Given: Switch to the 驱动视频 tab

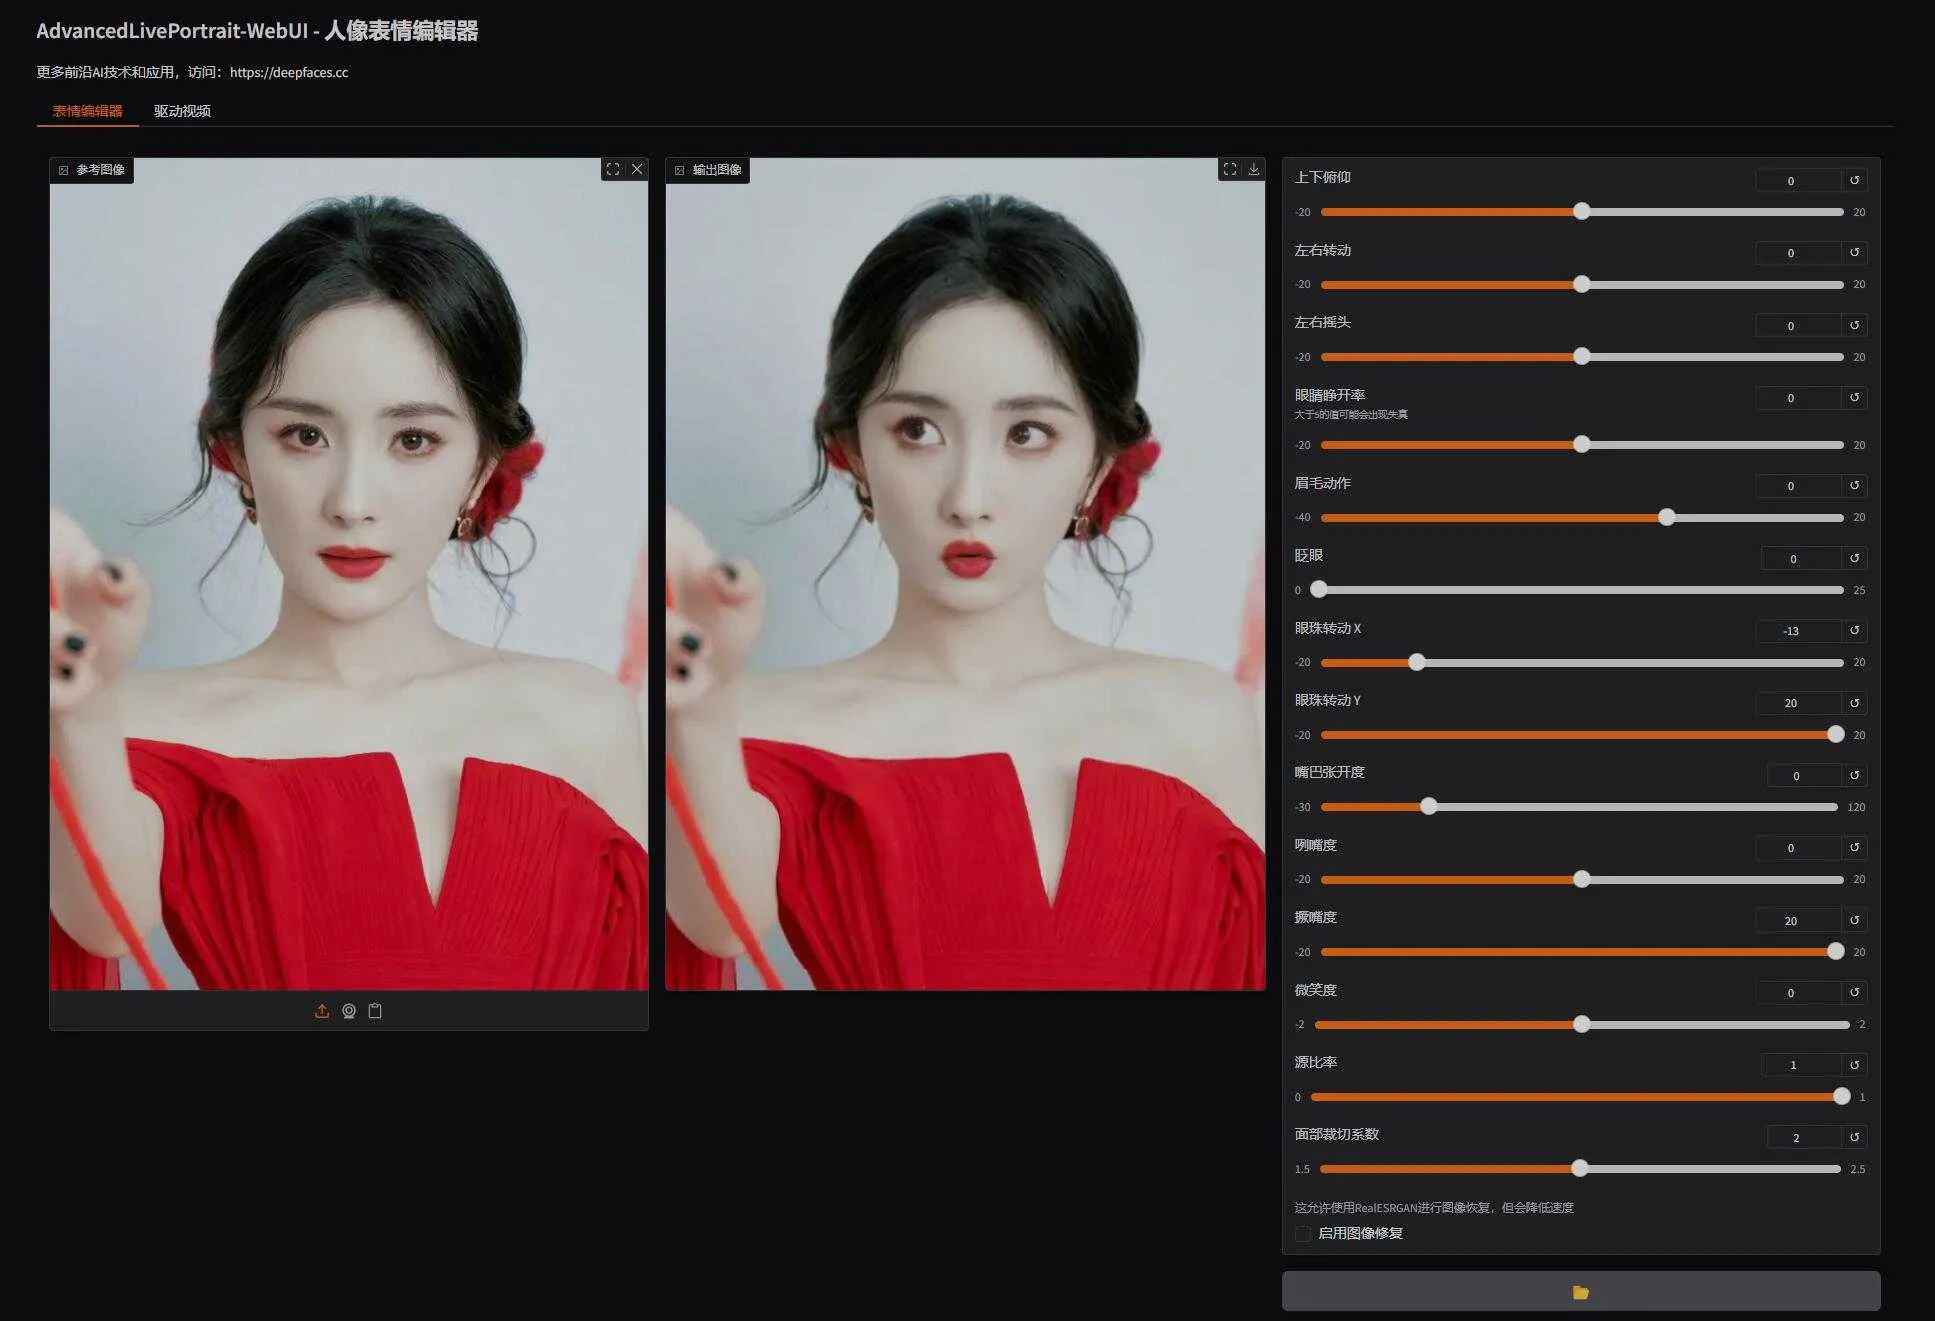Looking at the screenshot, I should pos(182,111).
